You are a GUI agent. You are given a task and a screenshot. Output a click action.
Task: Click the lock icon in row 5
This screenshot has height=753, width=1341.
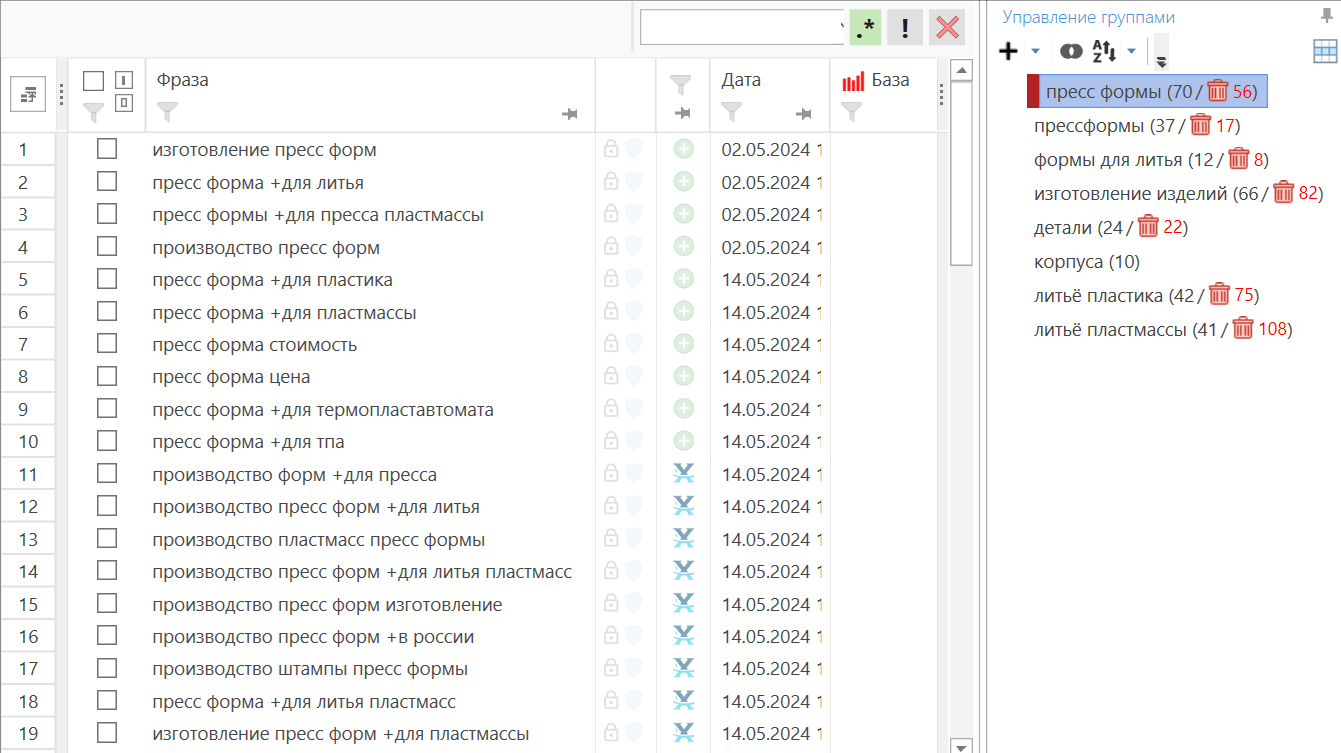(x=611, y=280)
